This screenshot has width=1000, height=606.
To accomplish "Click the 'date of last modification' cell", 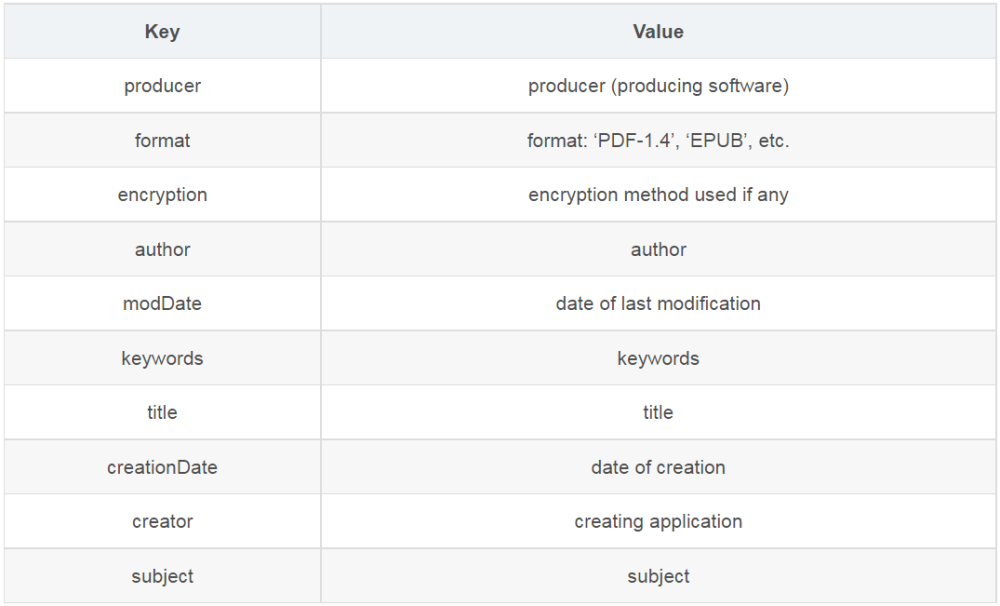I will (x=658, y=303).
